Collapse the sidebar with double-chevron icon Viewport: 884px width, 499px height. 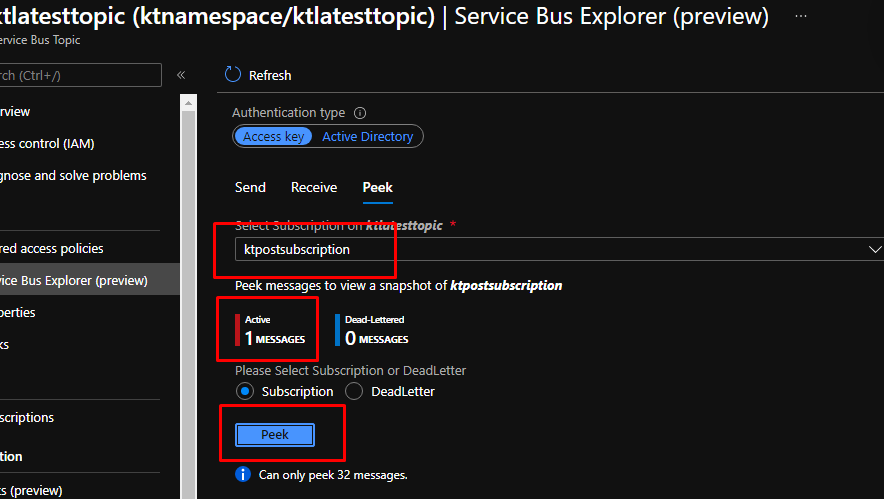[x=181, y=75]
